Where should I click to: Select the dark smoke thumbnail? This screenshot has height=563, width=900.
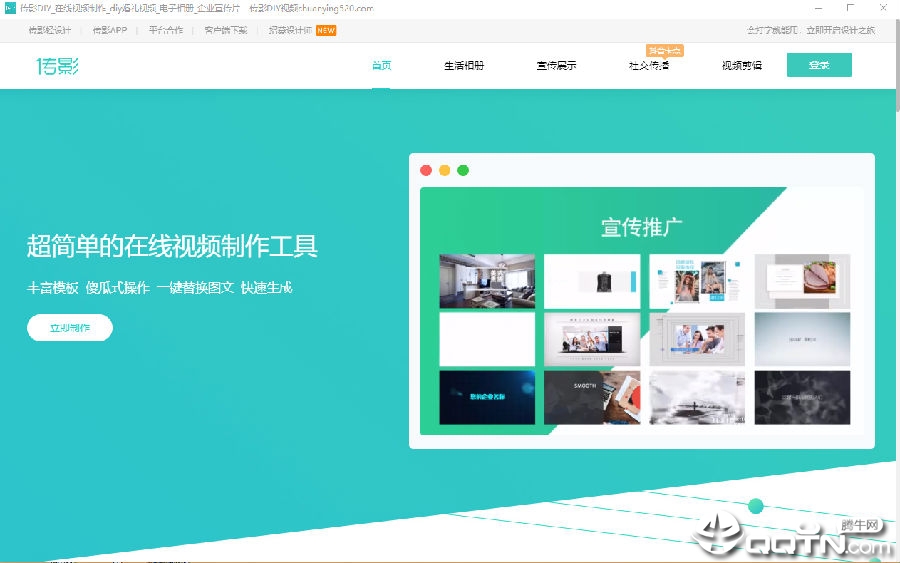[x=802, y=397]
